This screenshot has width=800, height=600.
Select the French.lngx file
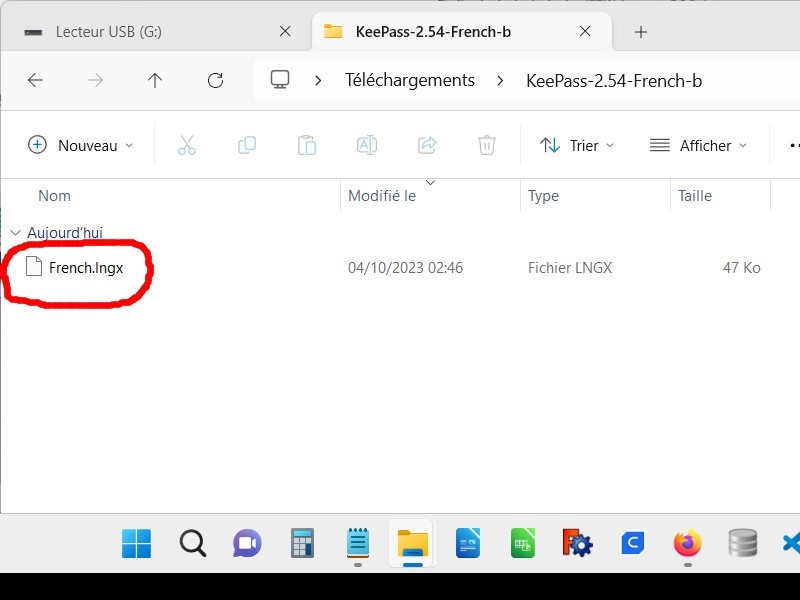[x=85, y=268]
